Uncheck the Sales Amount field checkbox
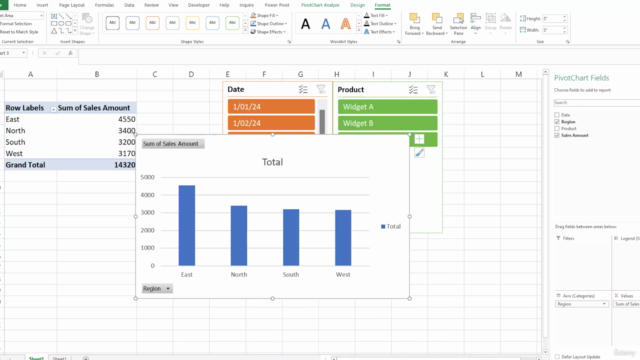 pyautogui.click(x=557, y=135)
